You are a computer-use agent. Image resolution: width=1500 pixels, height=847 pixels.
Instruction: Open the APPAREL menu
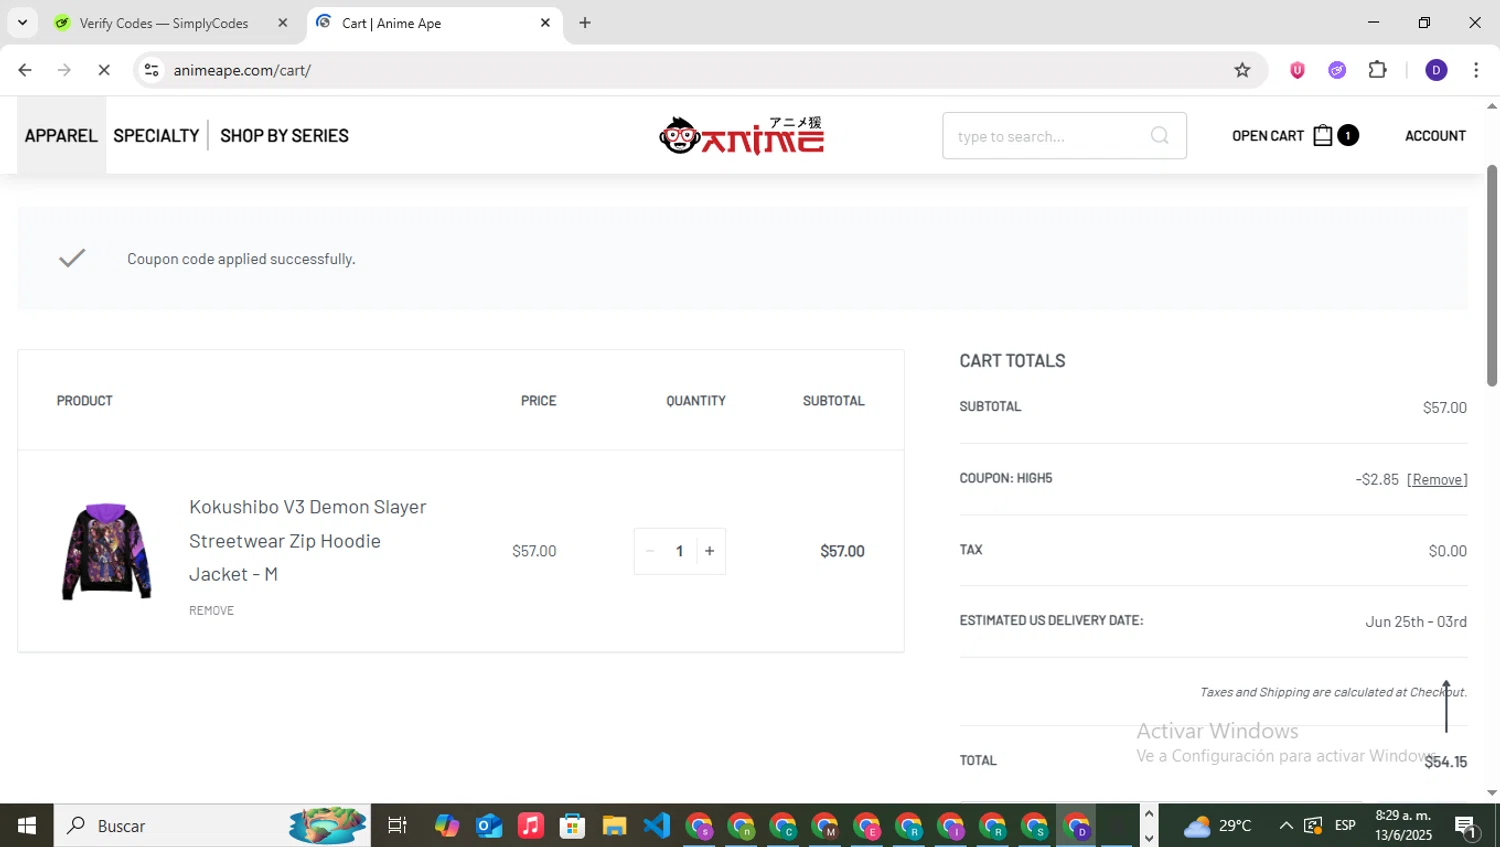pos(61,136)
